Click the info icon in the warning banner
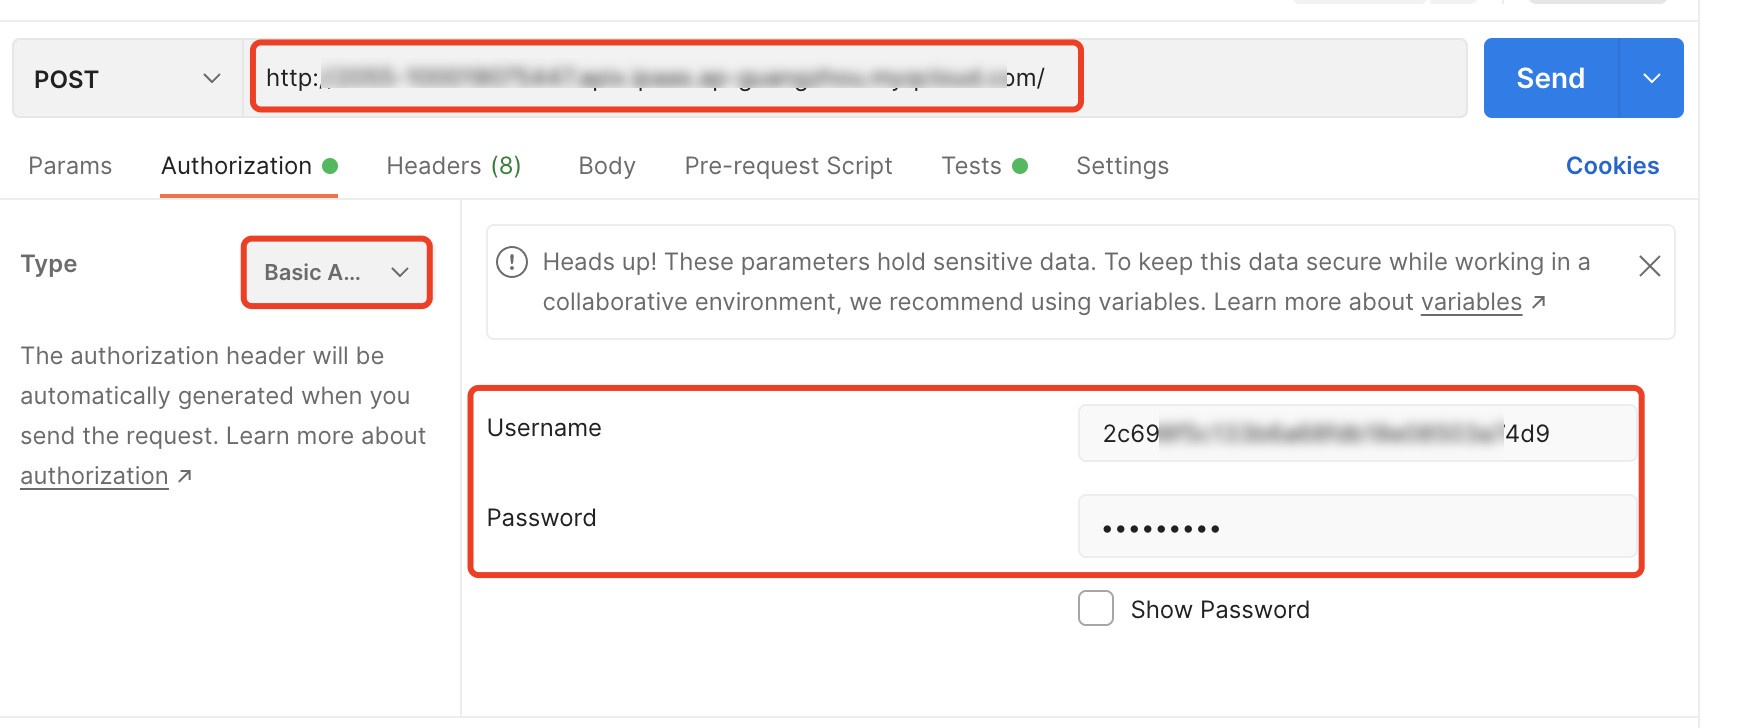Screen dimensions: 1744x728 512,262
